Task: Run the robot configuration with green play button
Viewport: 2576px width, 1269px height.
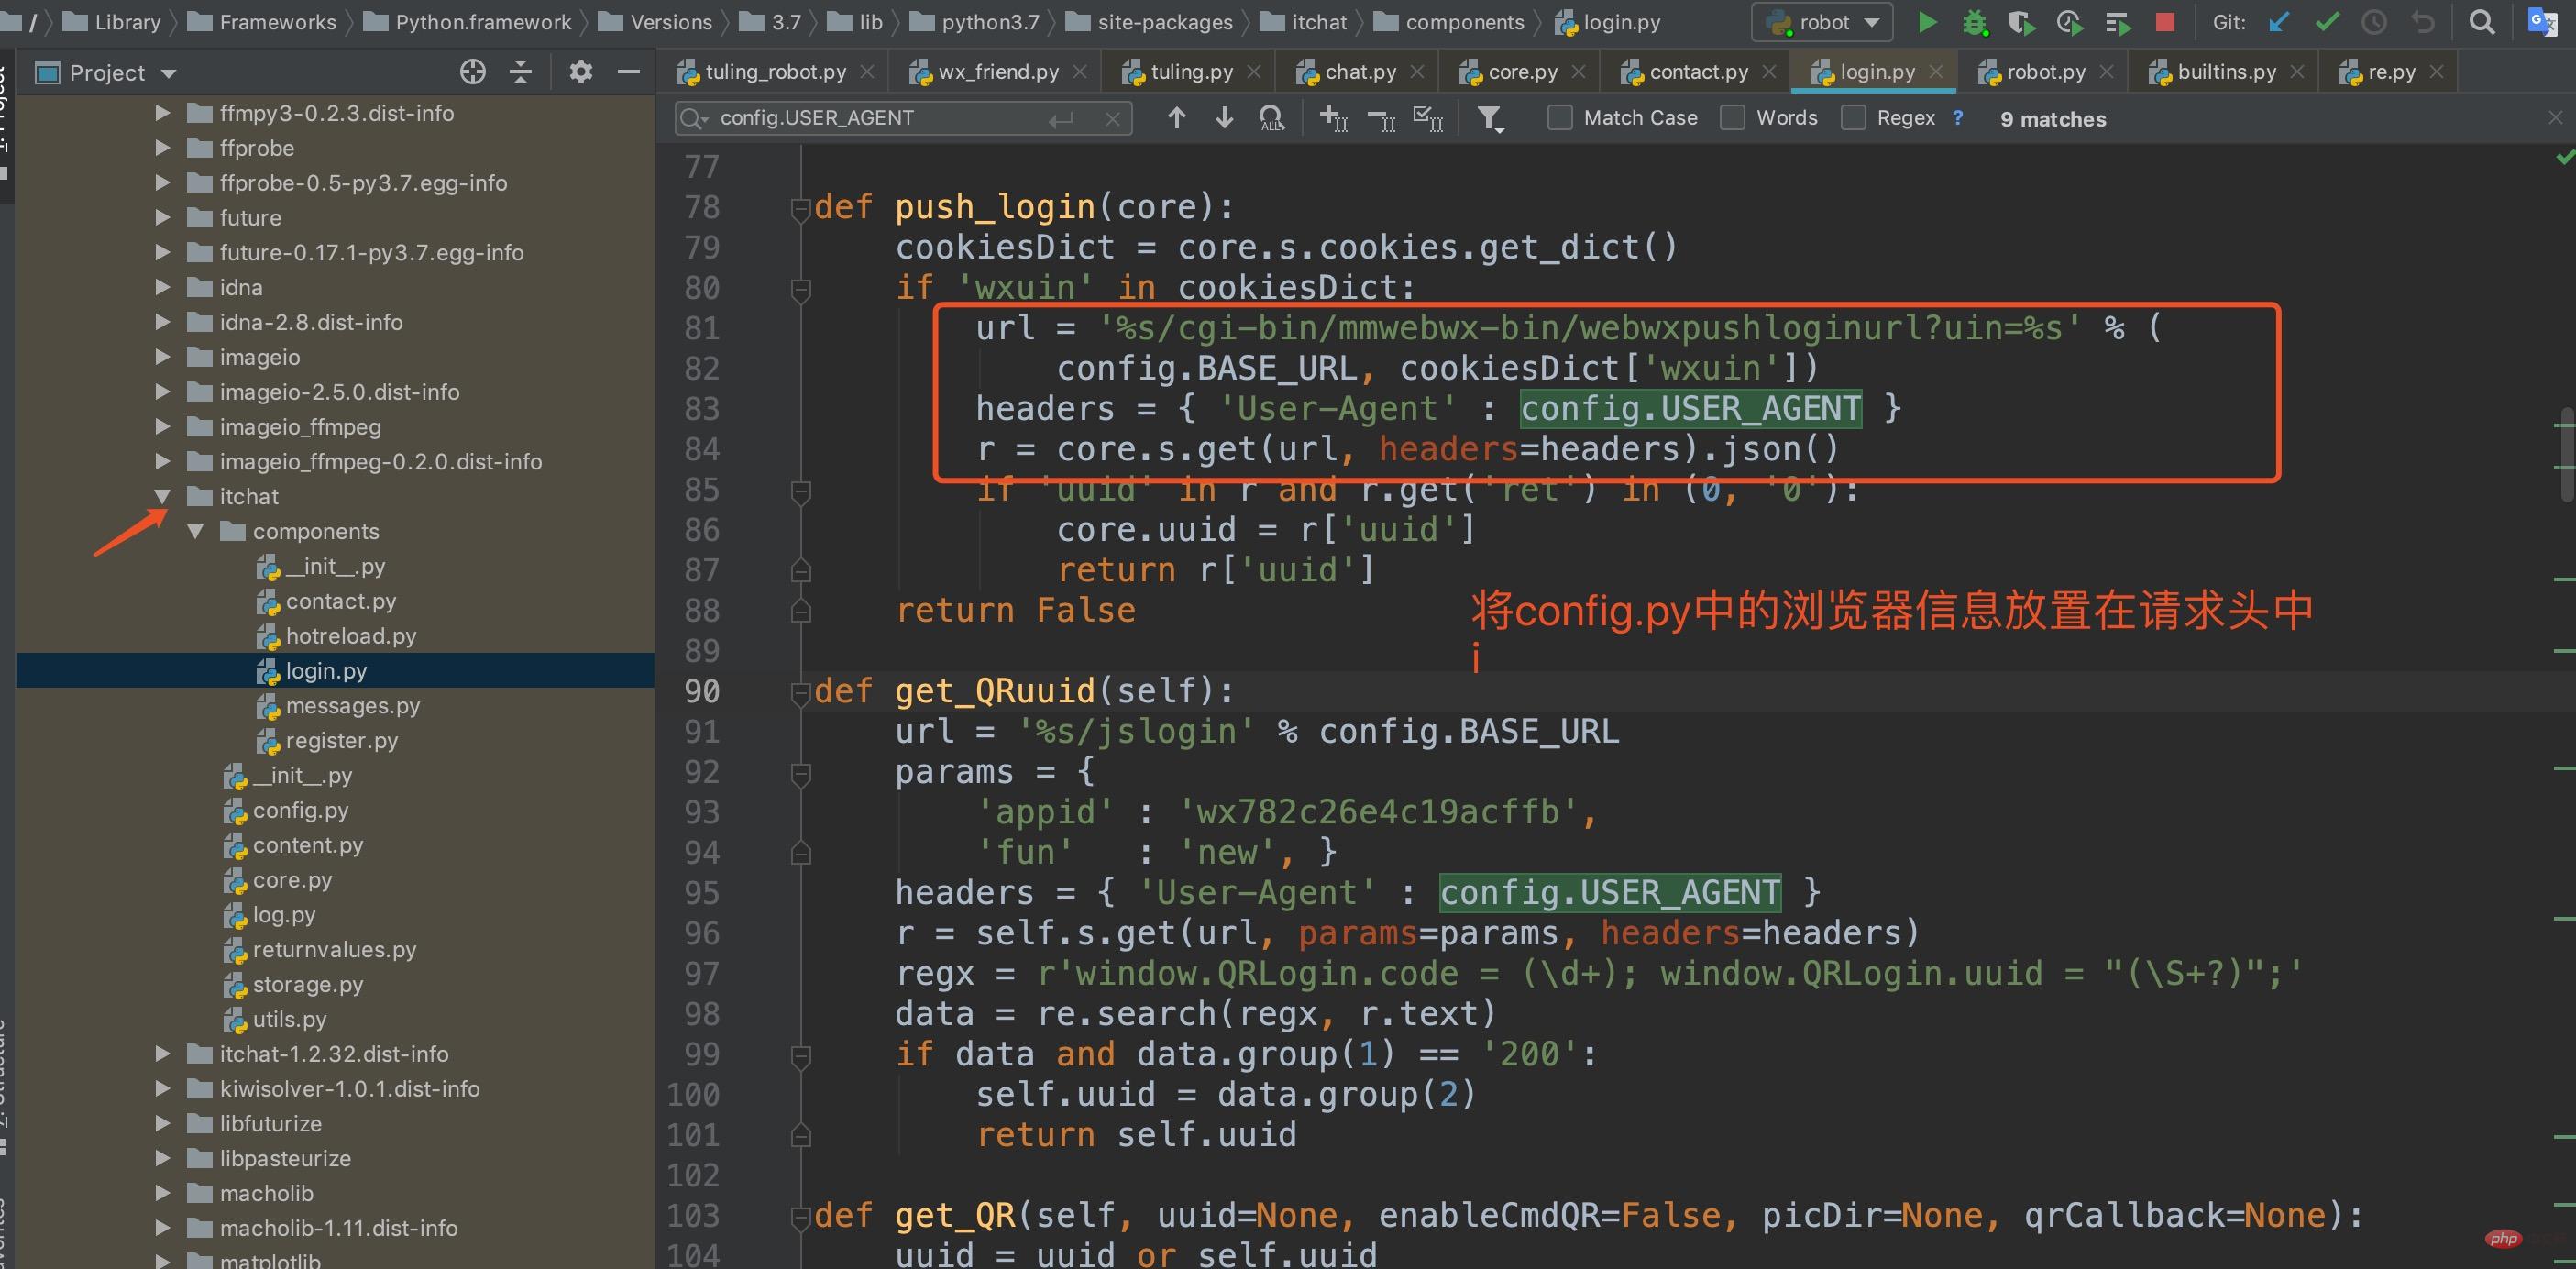Action: click(1926, 22)
